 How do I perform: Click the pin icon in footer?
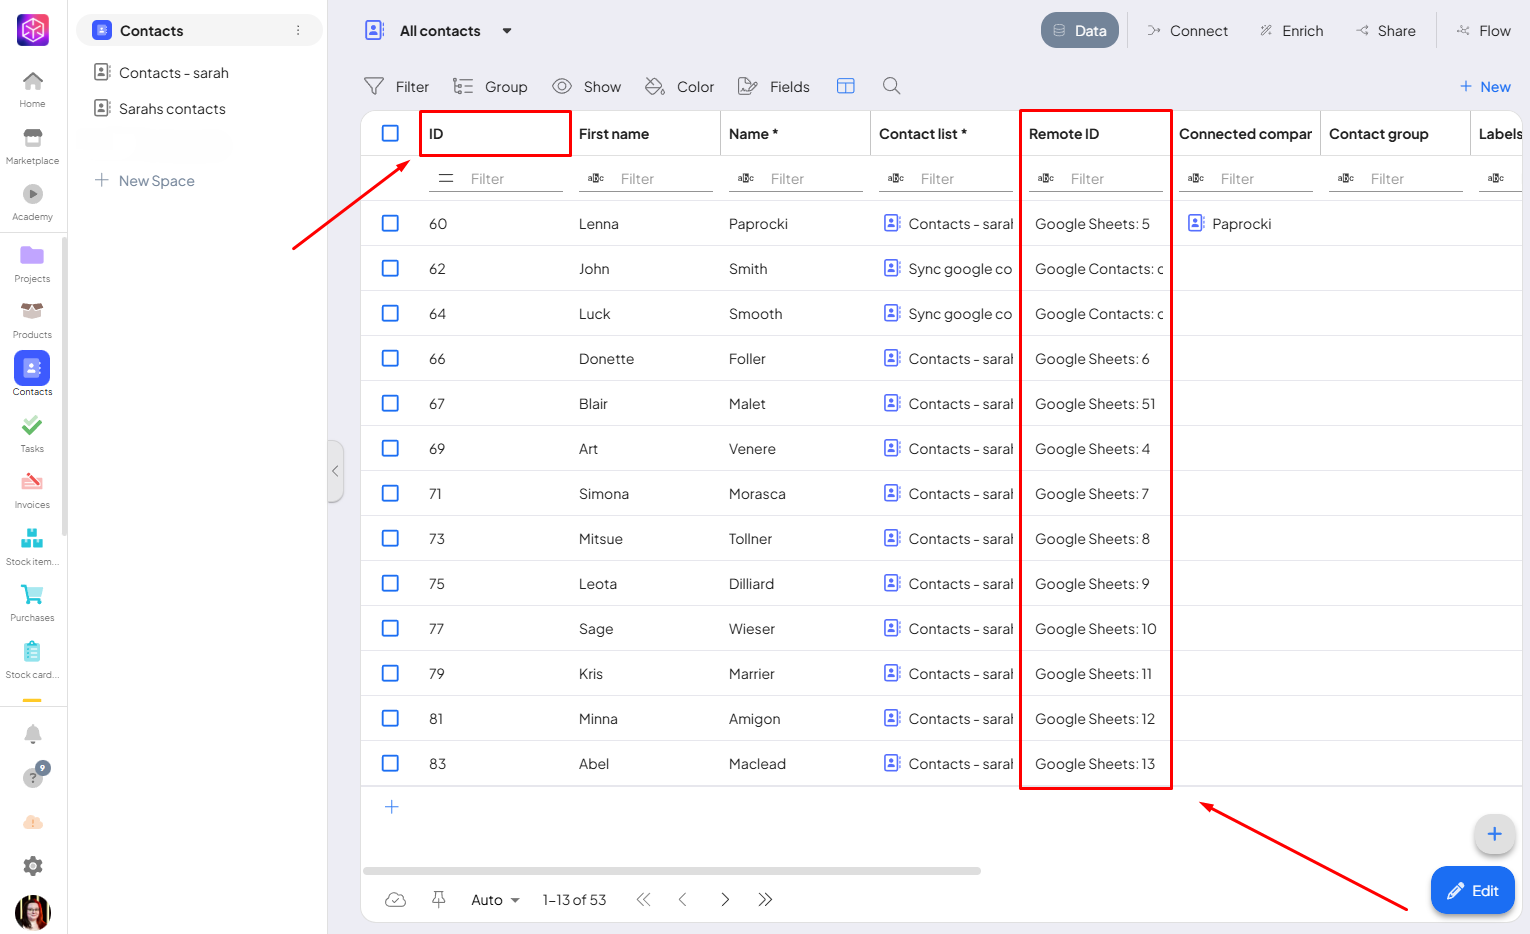438,899
